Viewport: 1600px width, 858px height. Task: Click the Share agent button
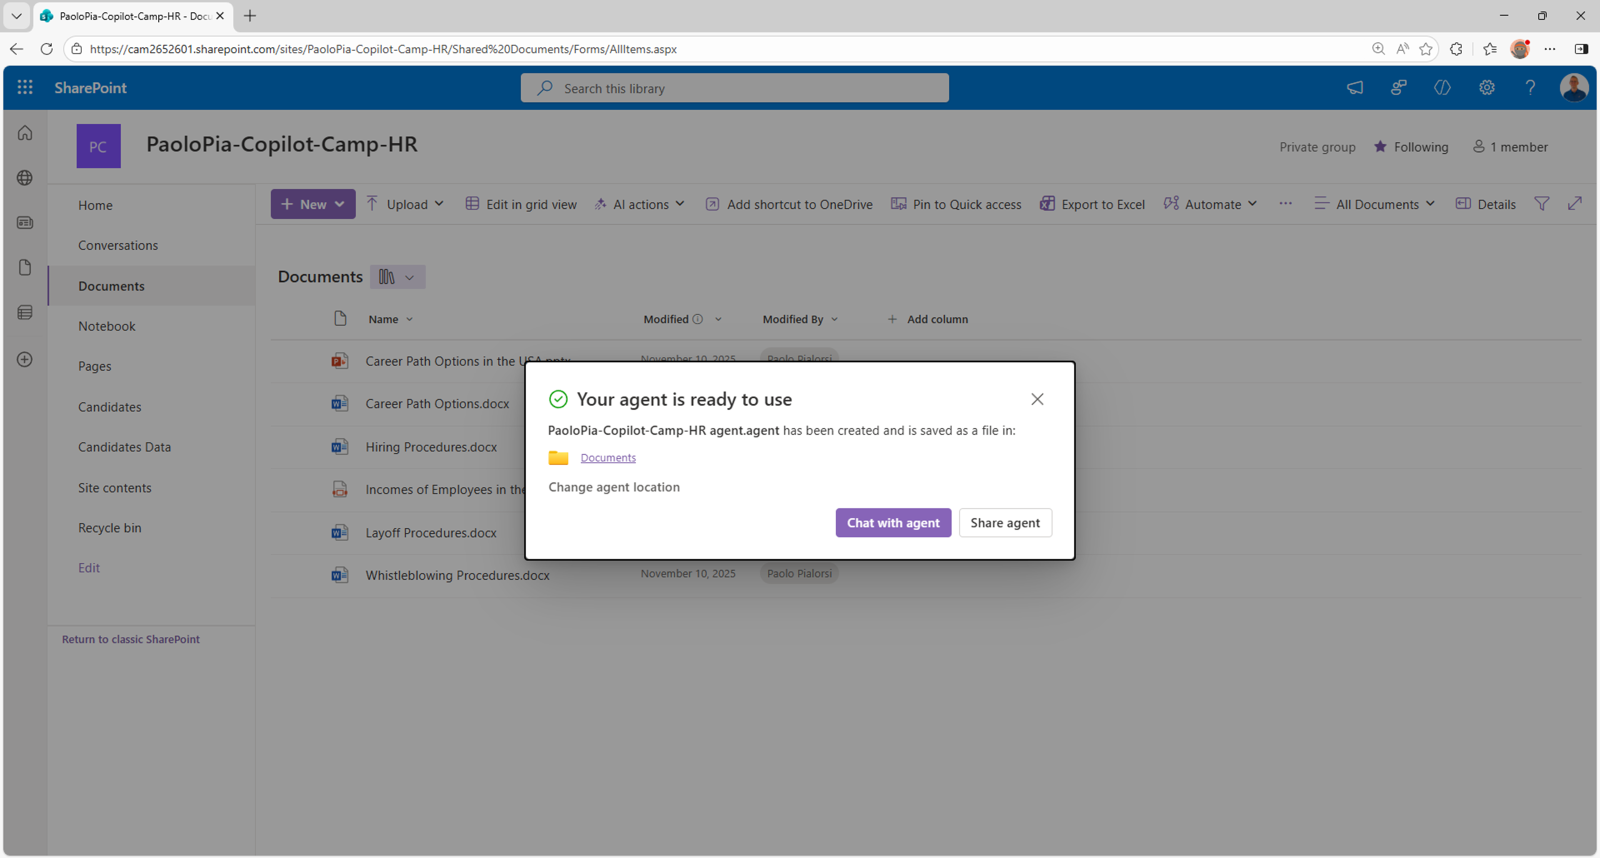click(1005, 523)
